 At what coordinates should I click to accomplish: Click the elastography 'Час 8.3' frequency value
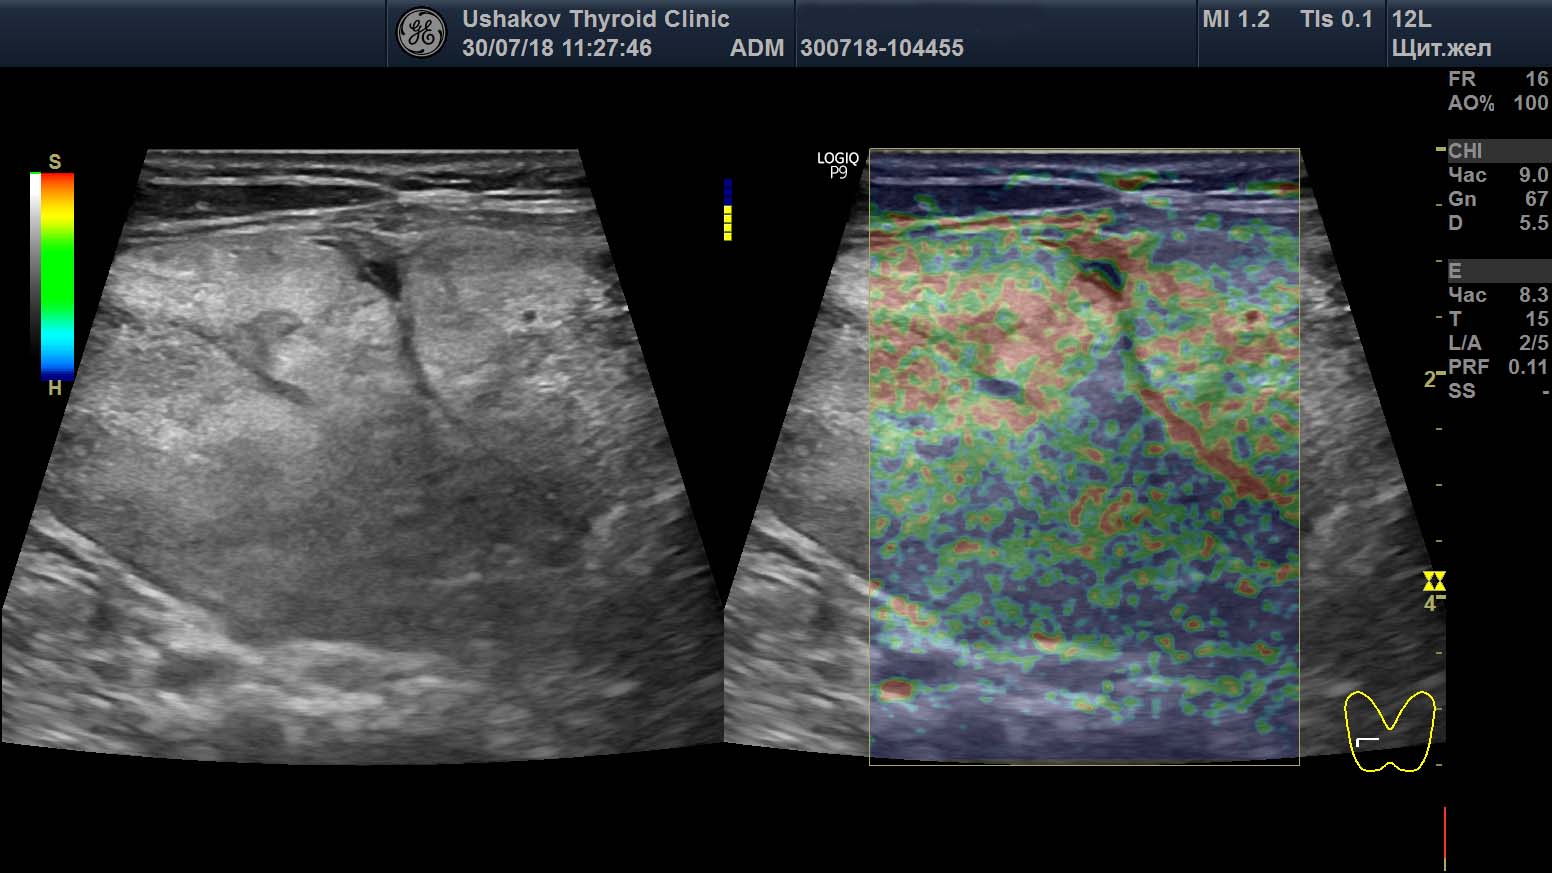[1498, 295]
